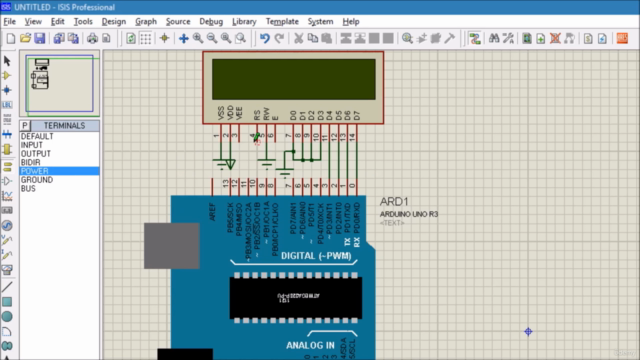The width and height of the screenshot is (640, 360).
Task: Open the design explorer
Action: click(527, 38)
